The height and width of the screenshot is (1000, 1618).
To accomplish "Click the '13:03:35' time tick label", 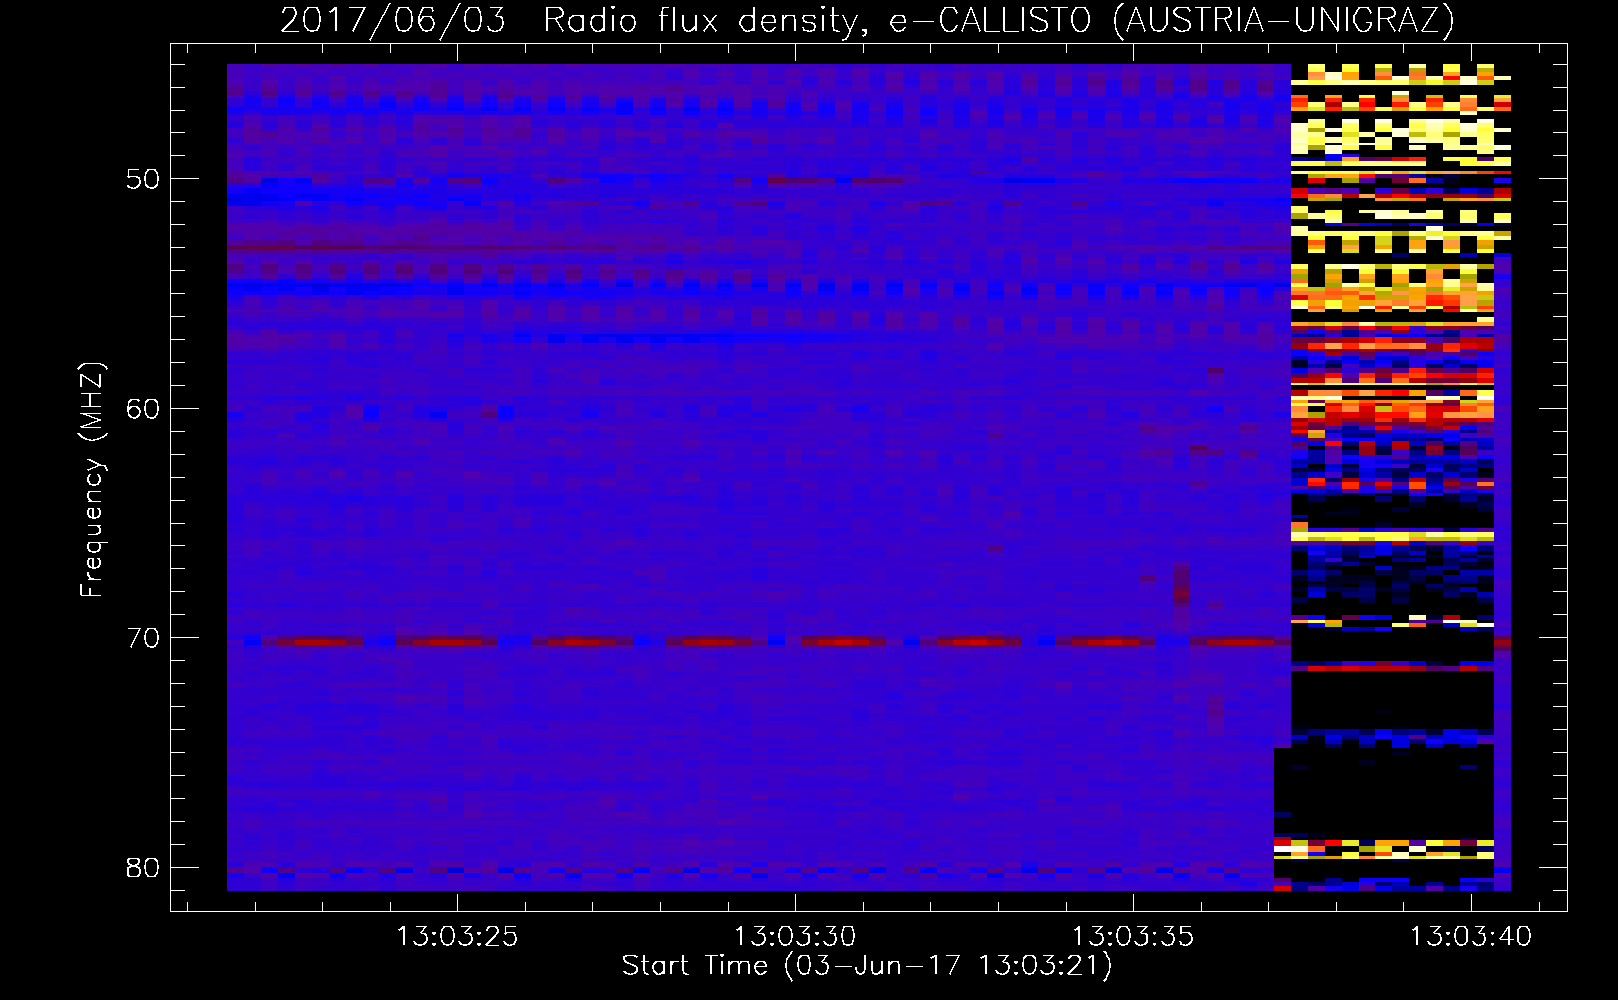I will (x=1133, y=937).
